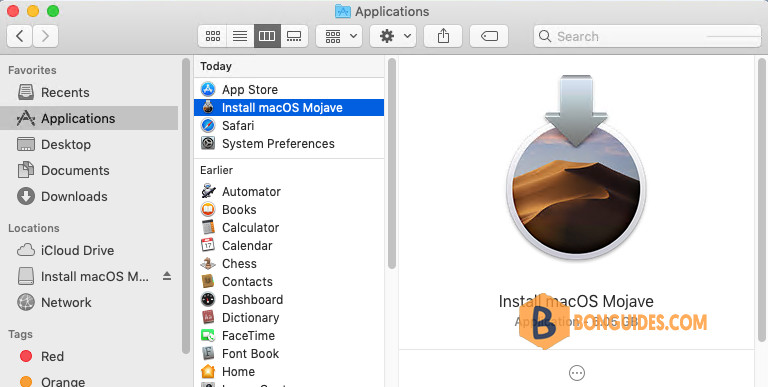Click the Chess app icon
Screen dimensions: 768x387
[208, 263]
